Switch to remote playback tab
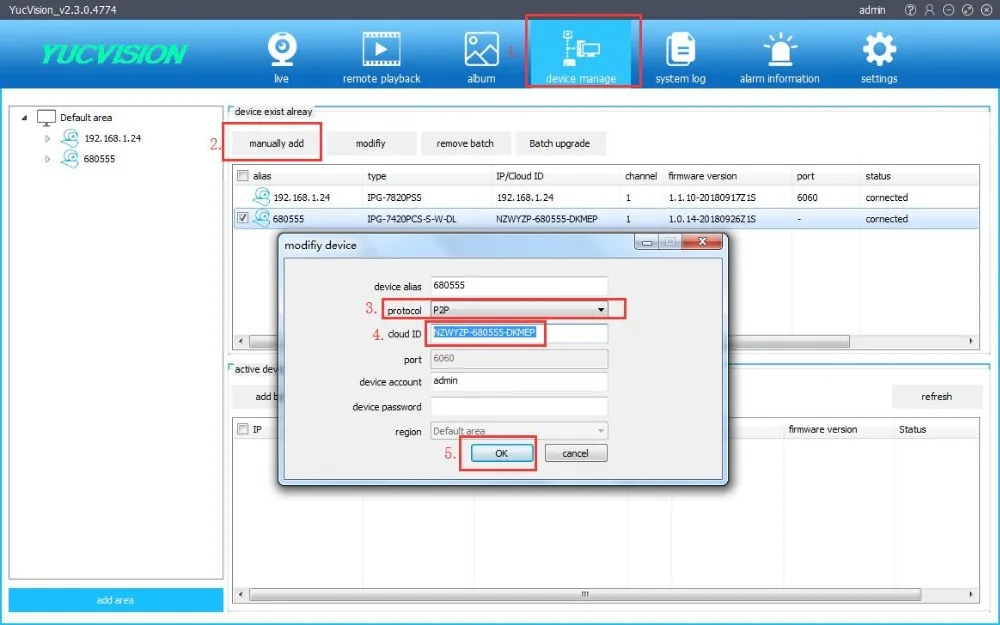Screen dimensions: 1000x625 (x=381, y=57)
